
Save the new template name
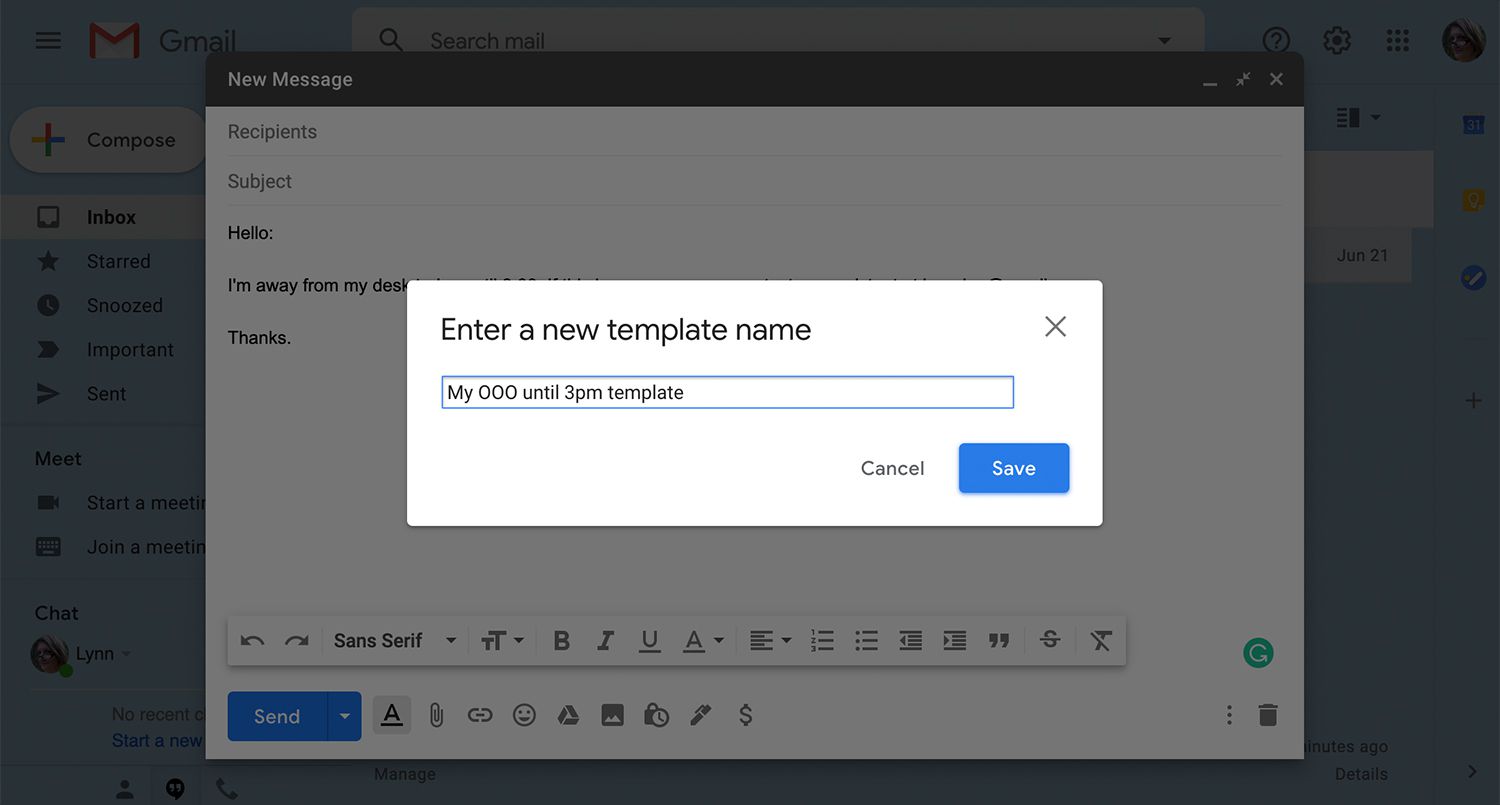(1014, 468)
